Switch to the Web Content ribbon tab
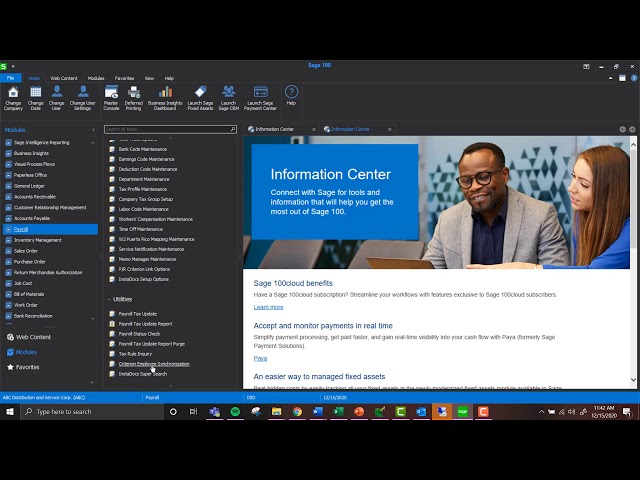Viewport: 640px width, 480px height. (64, 78)
